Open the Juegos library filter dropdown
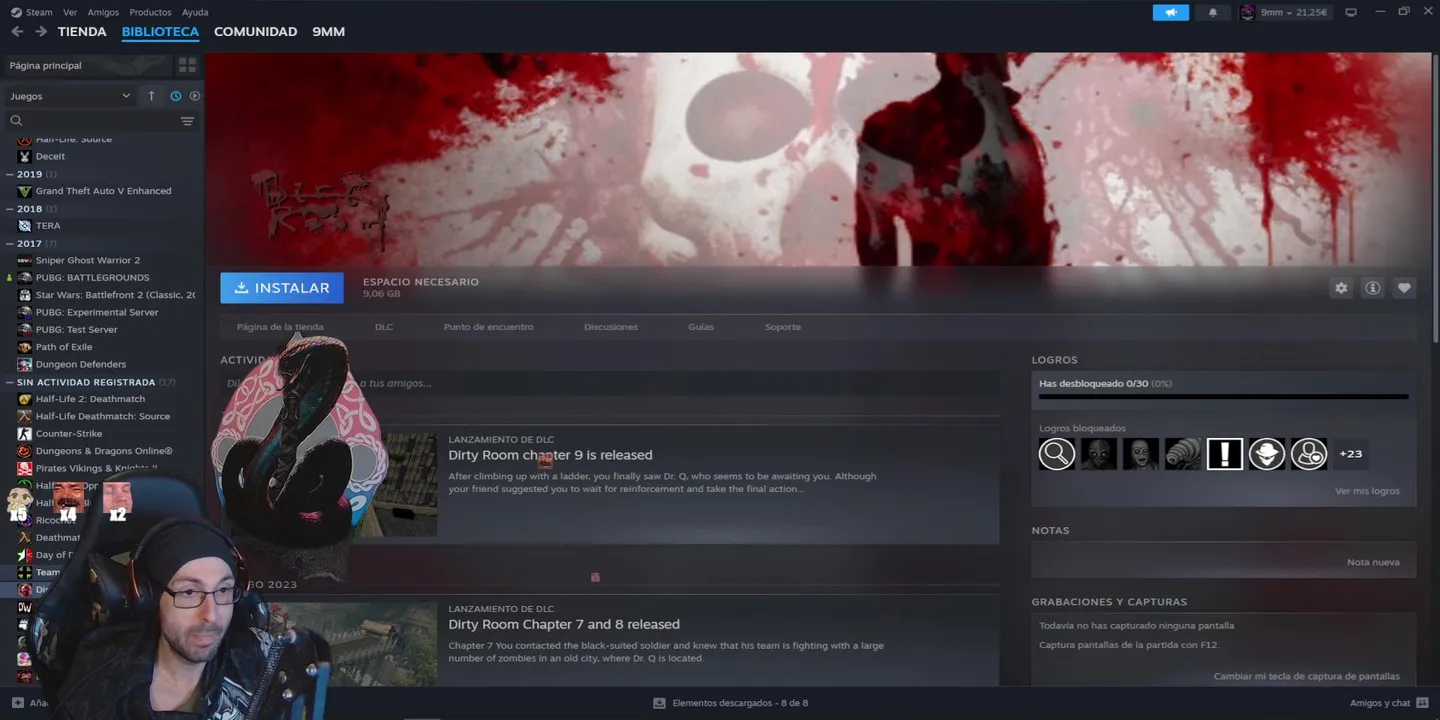This screenshot has width=1440, height=720. point(69,96)
